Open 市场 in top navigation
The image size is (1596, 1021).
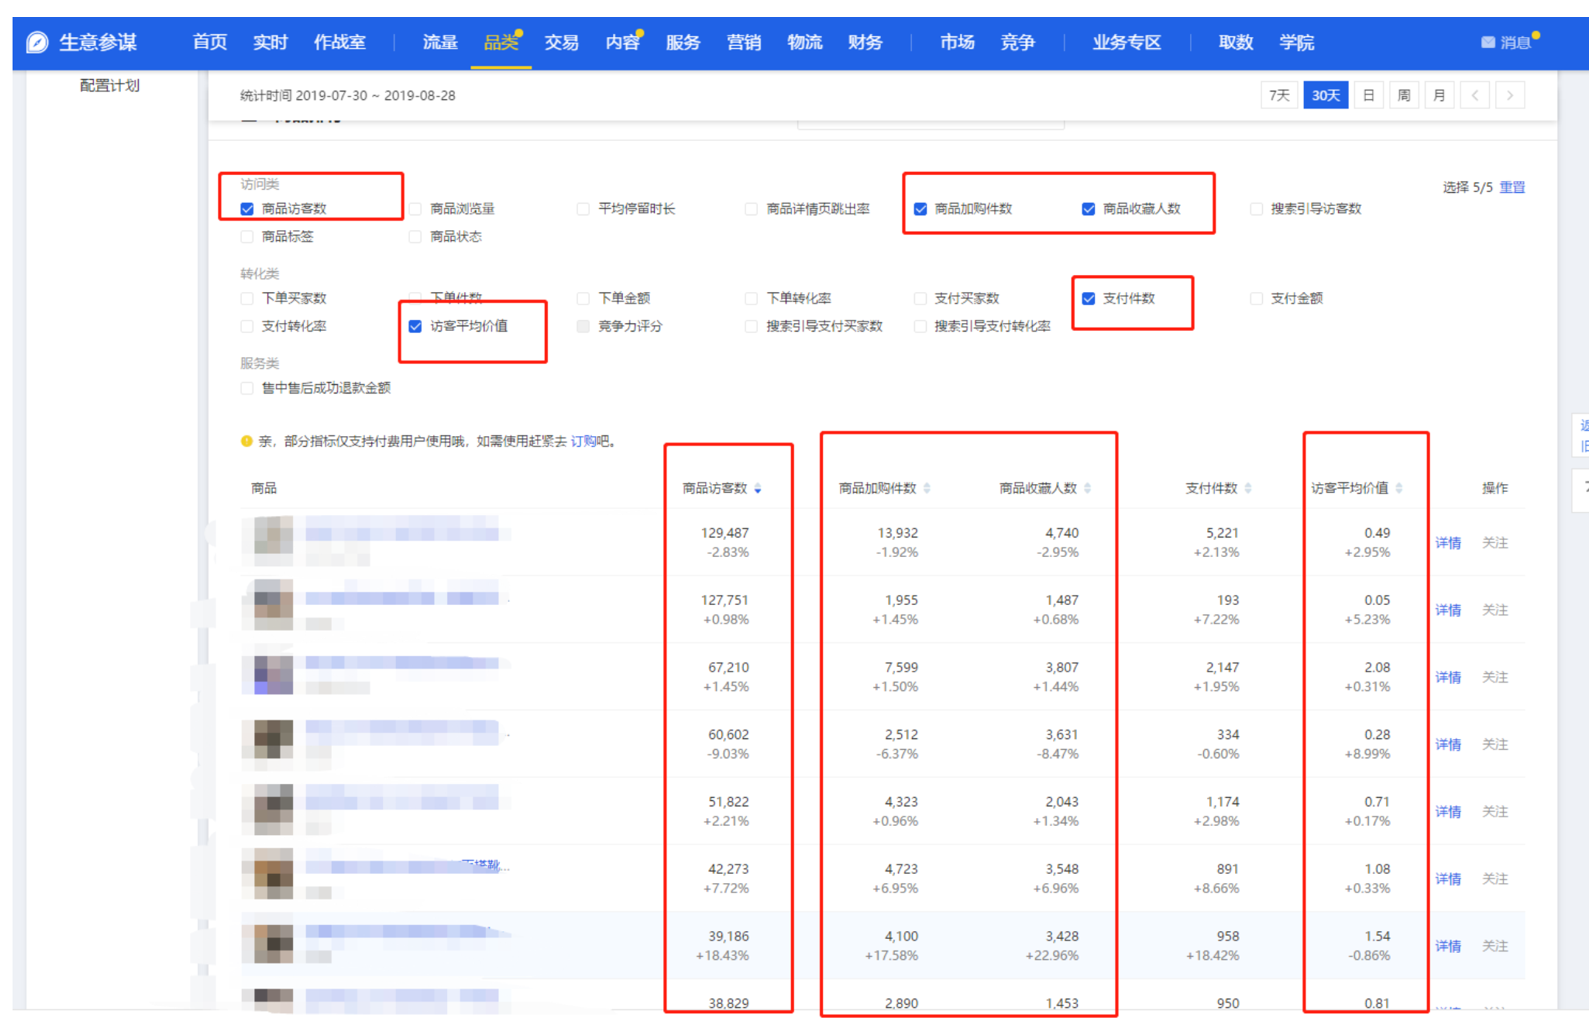(957, 42)
